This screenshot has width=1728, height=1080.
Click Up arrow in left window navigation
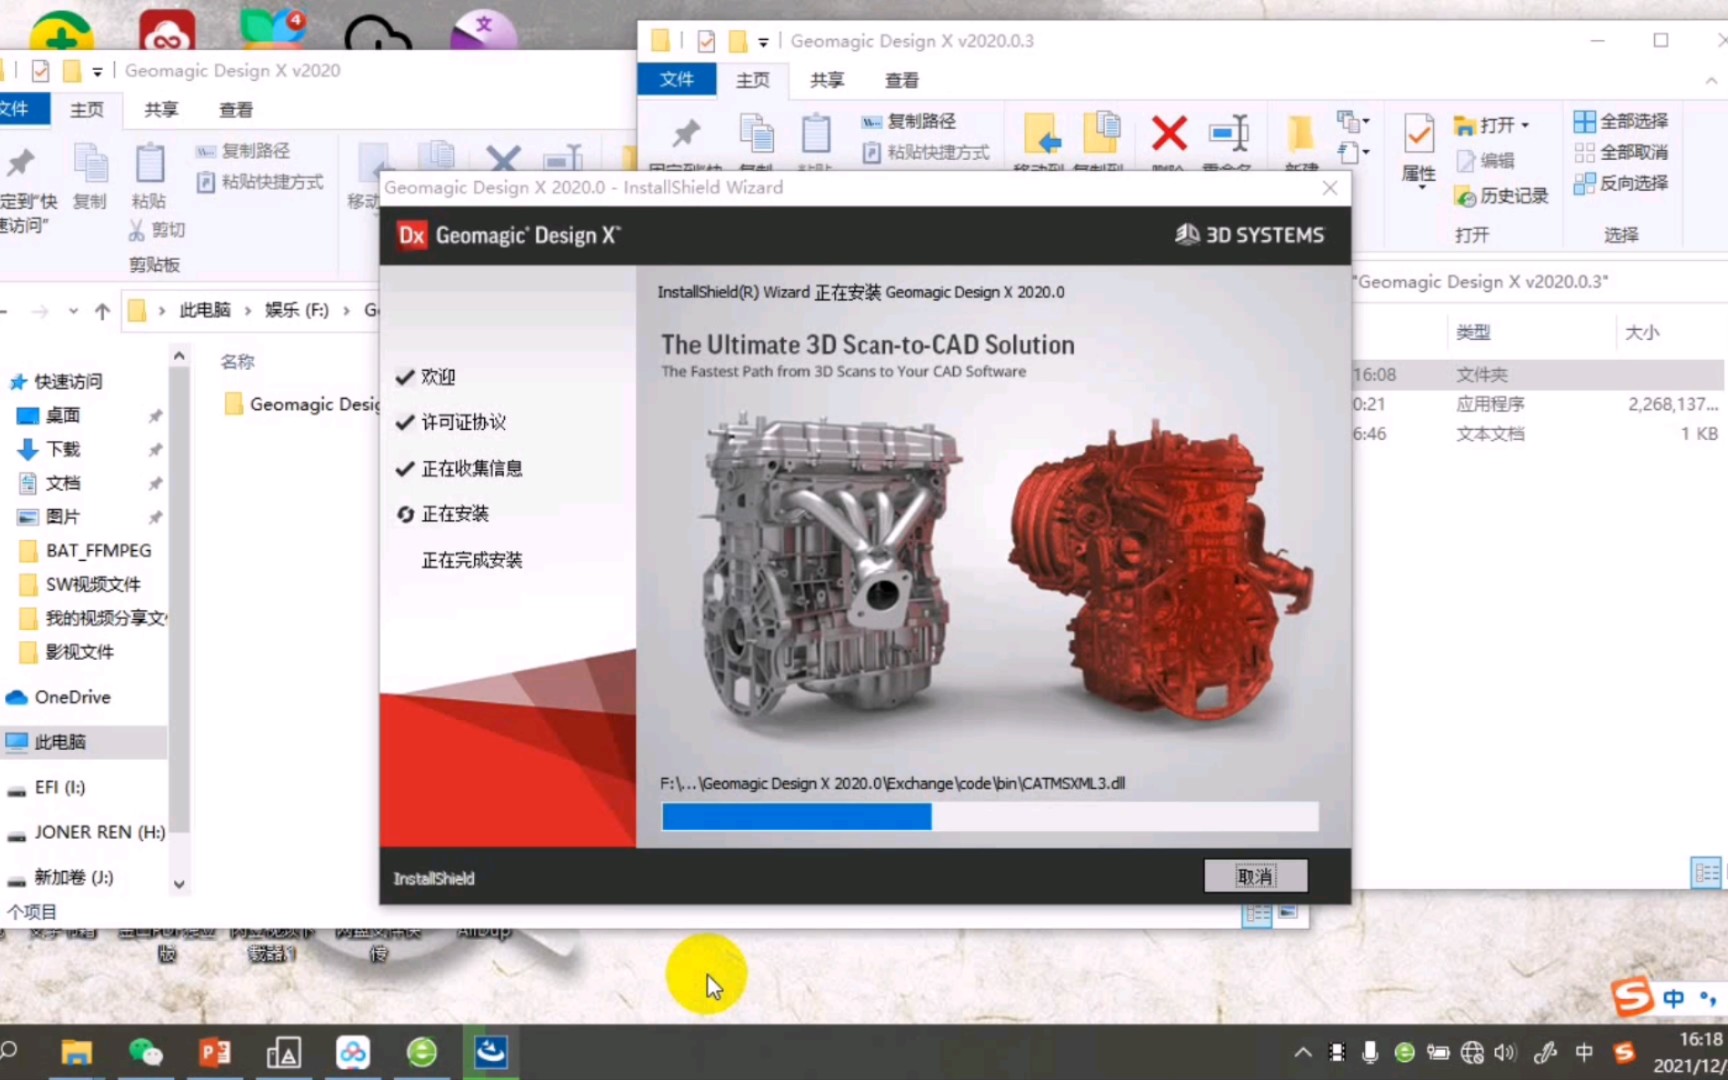click(102, 311)
